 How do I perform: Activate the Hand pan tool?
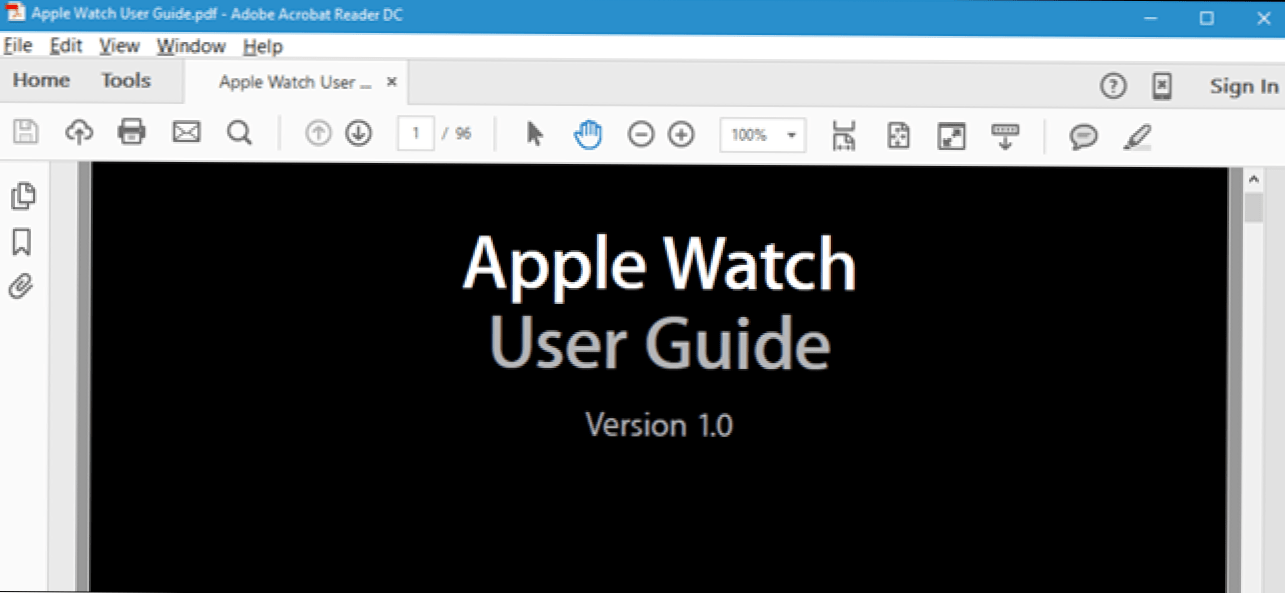point(588,133)
